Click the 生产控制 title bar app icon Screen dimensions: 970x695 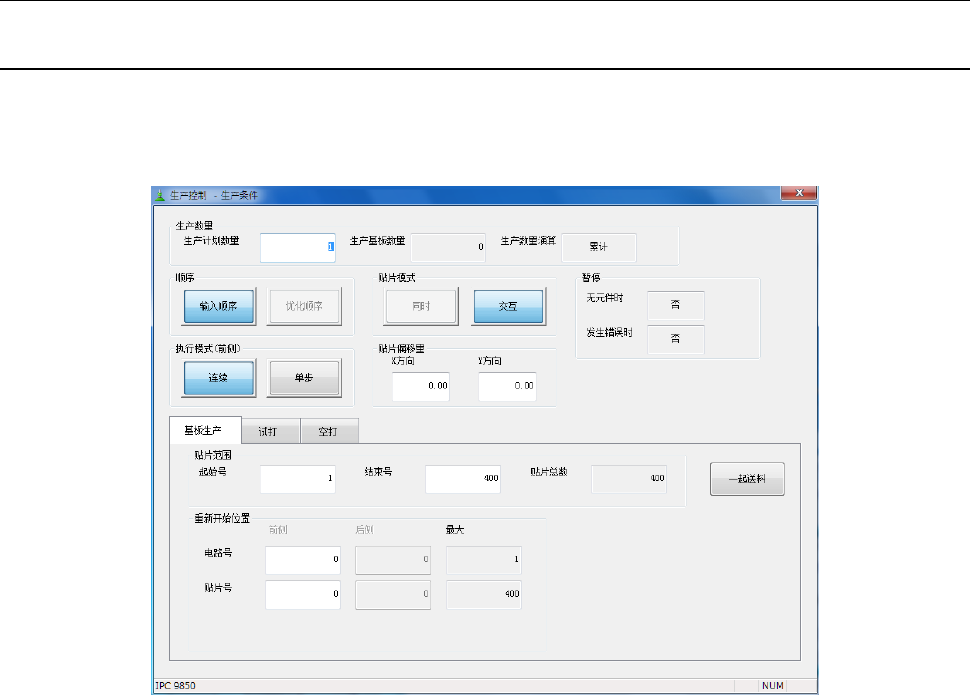(160, 195)
